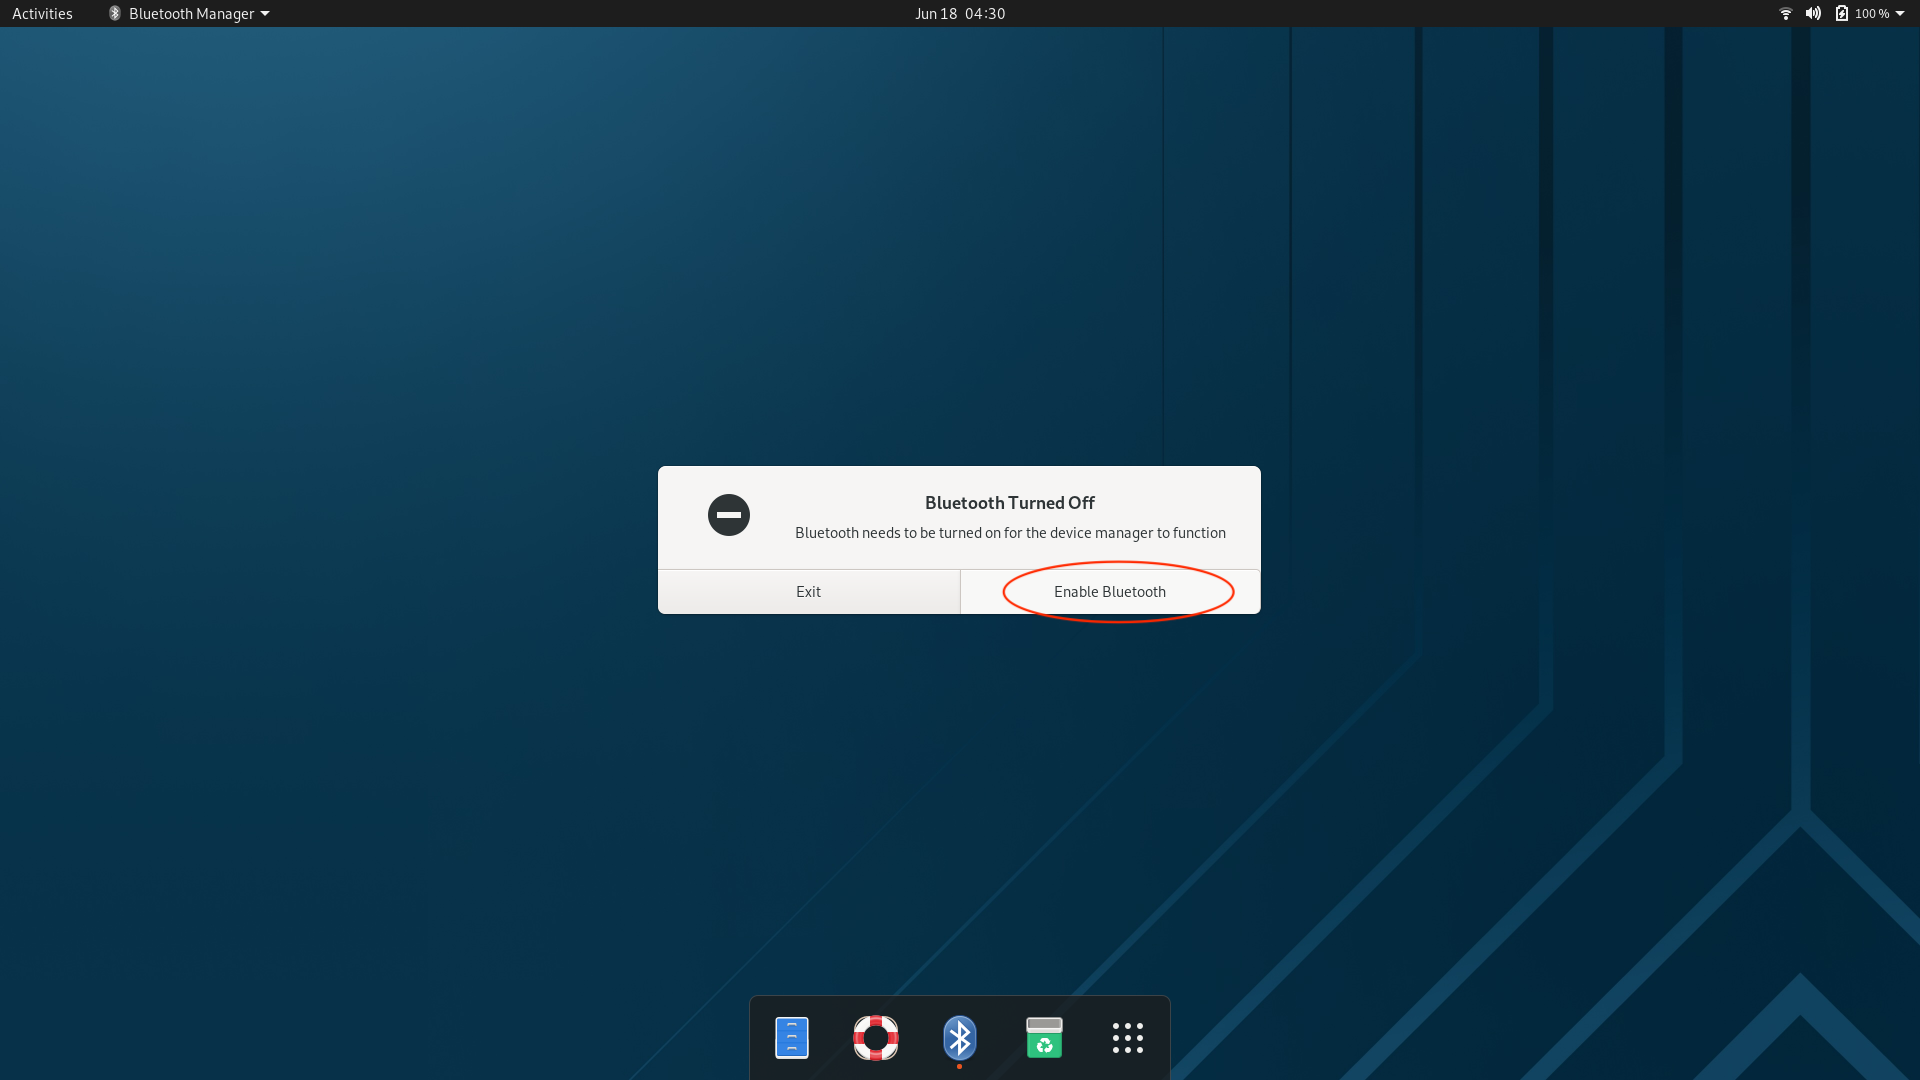Open the Activities overview
Image resolution: width=1920 pixels, height=1080 pixels.
pyautogui.click(x=42, y=13)
